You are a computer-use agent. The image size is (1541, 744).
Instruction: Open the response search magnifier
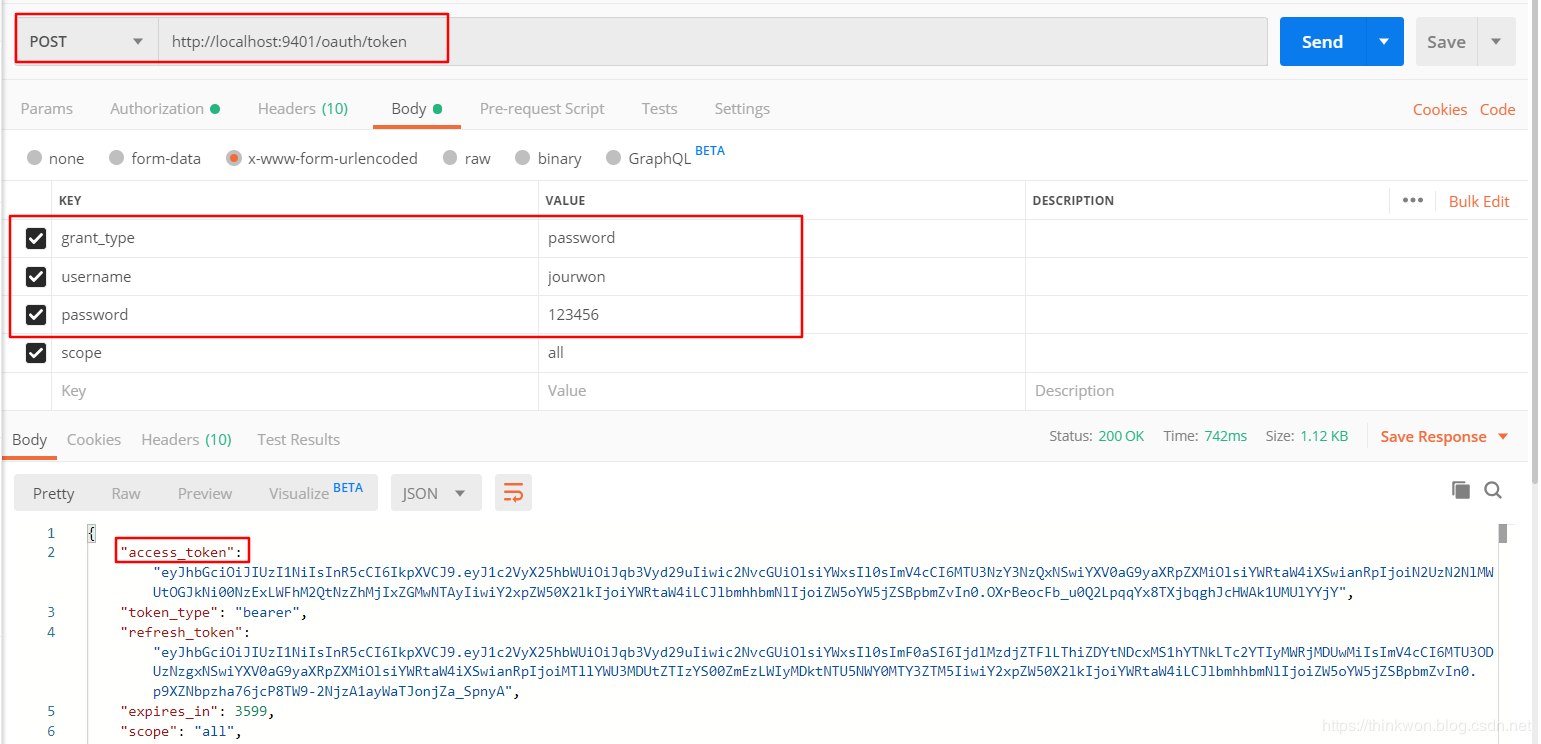(x=1493, y=489)
